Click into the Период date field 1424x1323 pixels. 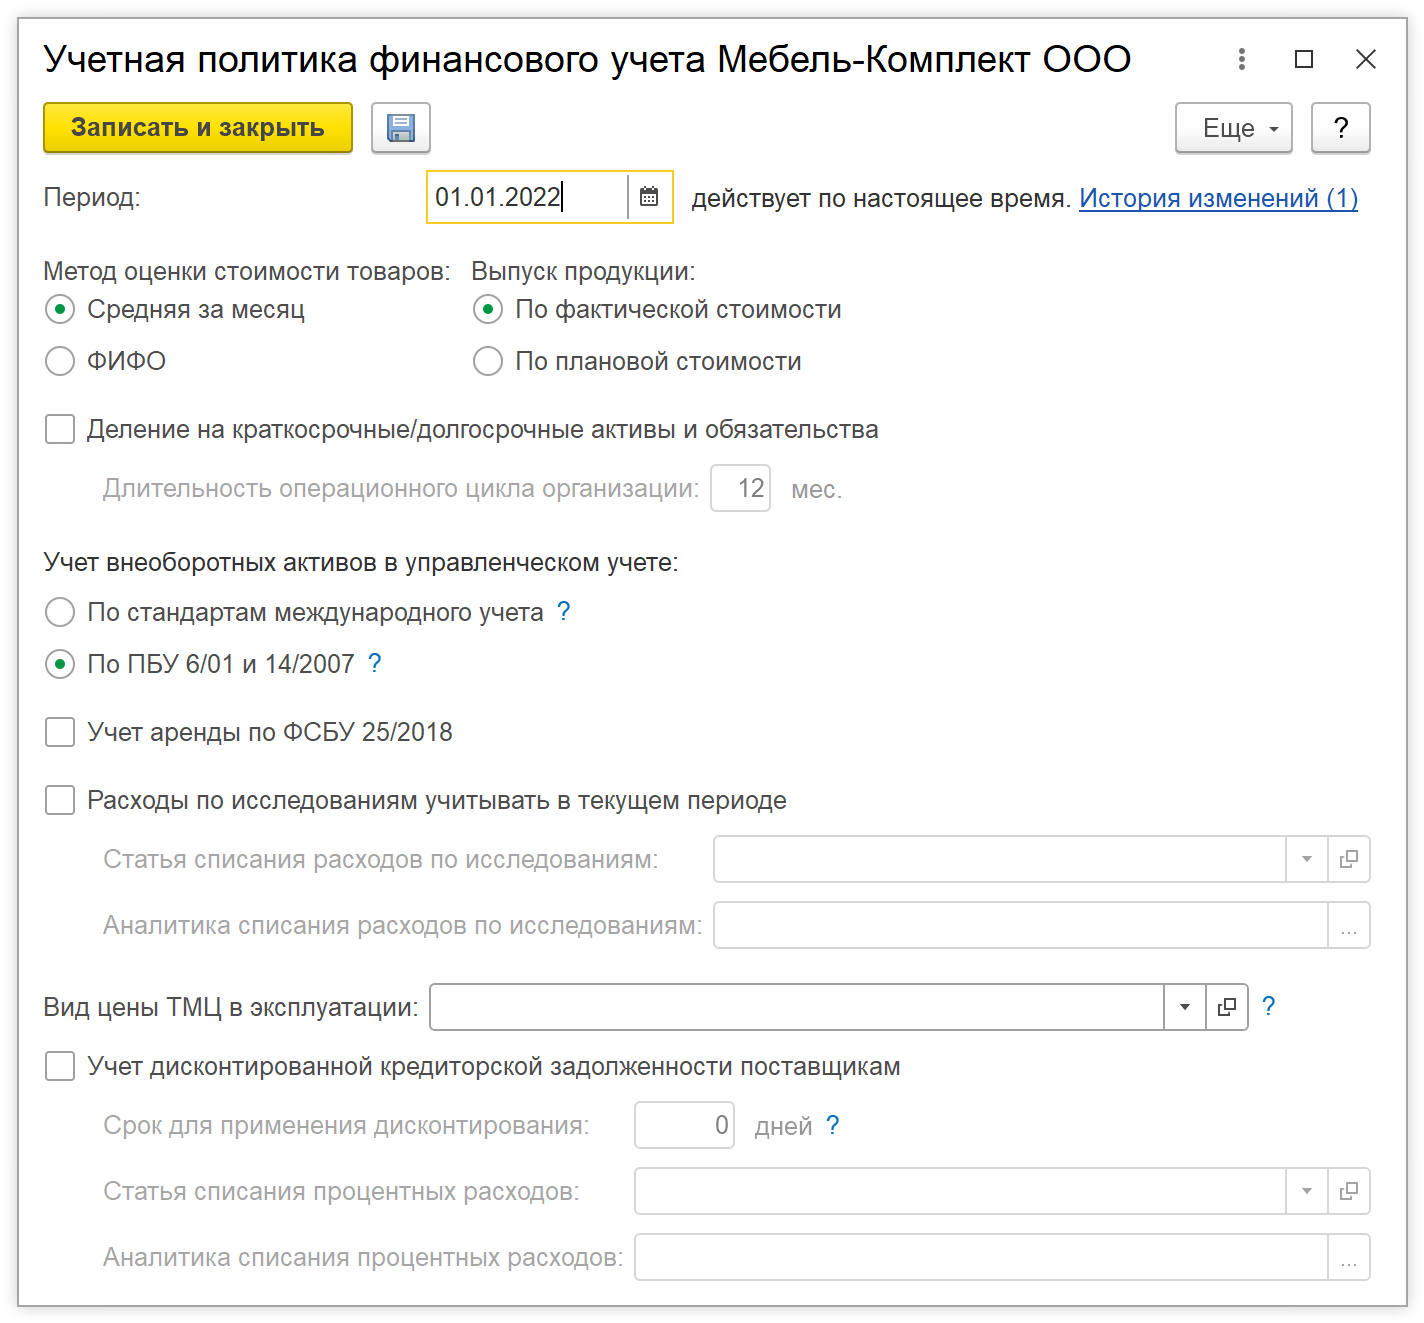click(x=527, y=197)
